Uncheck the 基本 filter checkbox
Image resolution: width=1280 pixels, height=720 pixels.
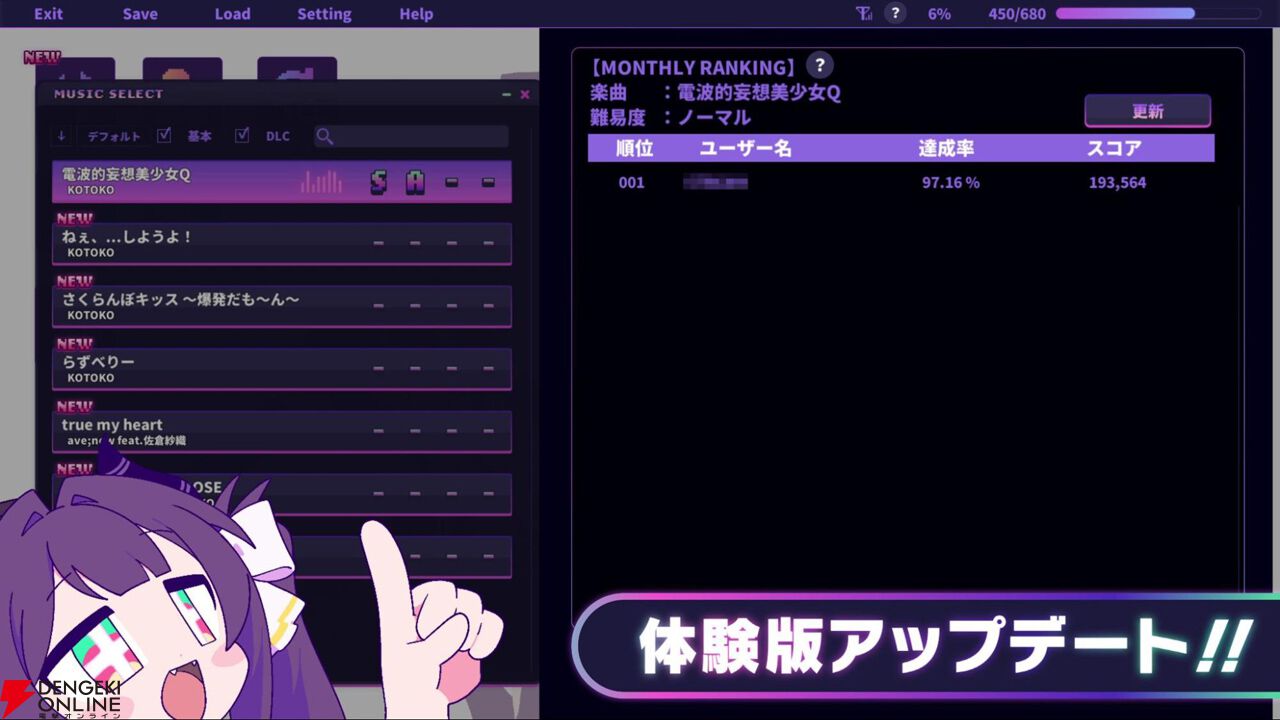164,136
